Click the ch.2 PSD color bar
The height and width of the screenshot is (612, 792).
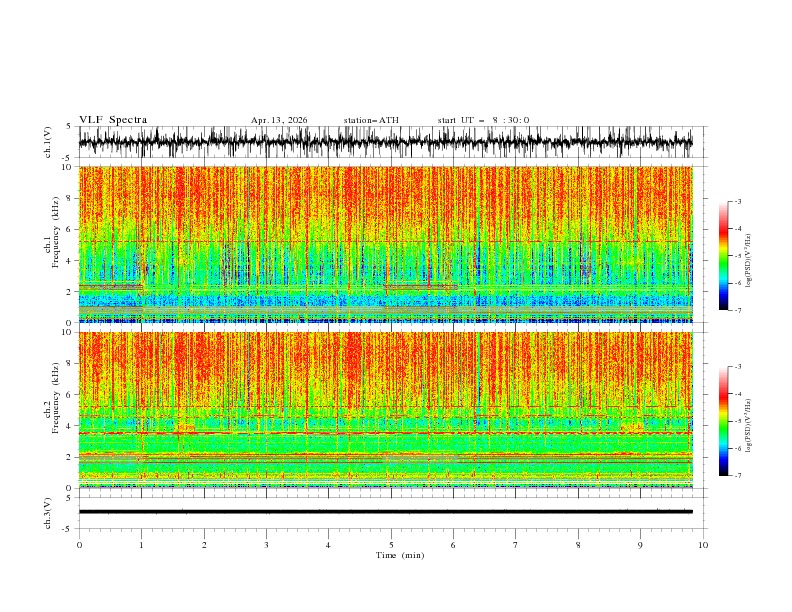[x=723, y=421]
